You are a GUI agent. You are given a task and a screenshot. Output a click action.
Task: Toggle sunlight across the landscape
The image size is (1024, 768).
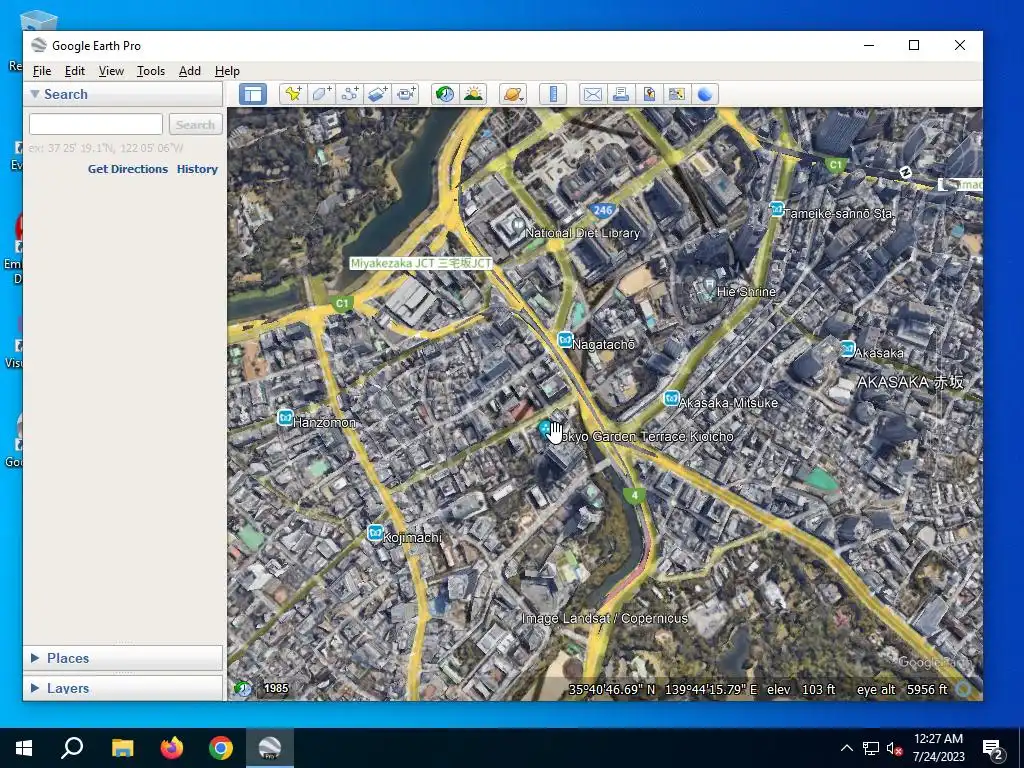(x=473, y=94)
